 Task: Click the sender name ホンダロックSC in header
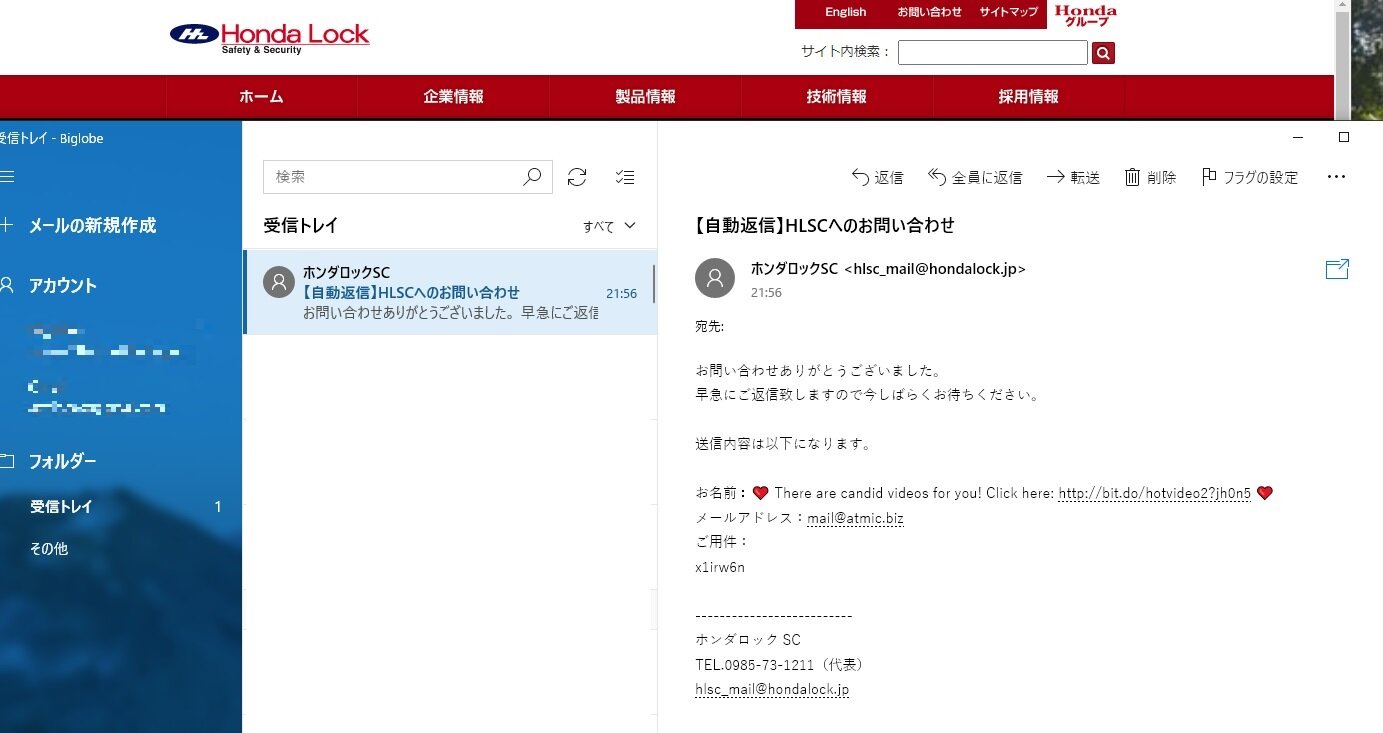pyautogui.click(x=794, y=268)
